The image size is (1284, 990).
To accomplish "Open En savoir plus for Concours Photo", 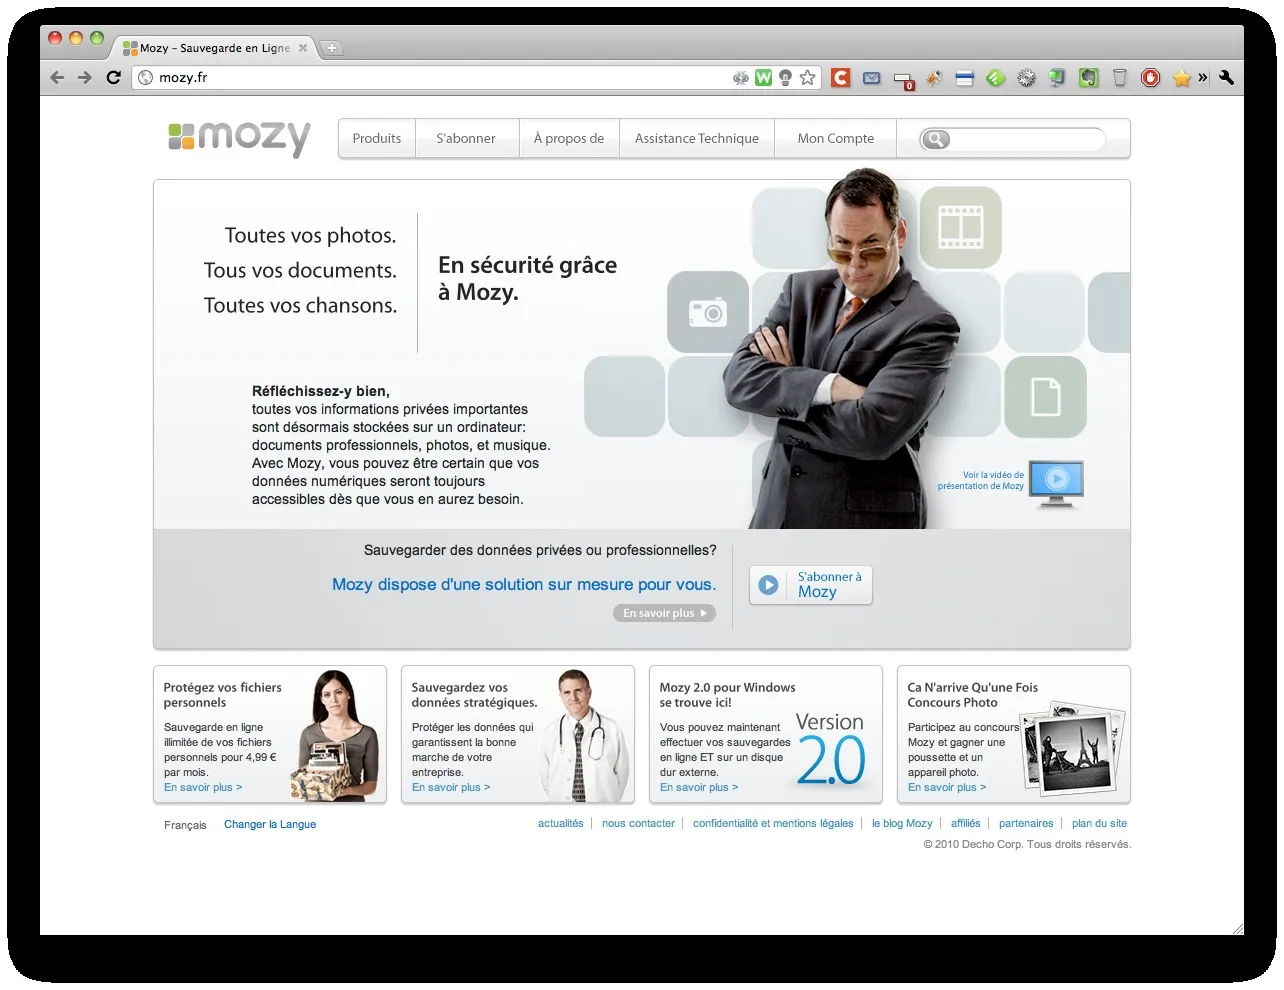I will pos(947,788).
